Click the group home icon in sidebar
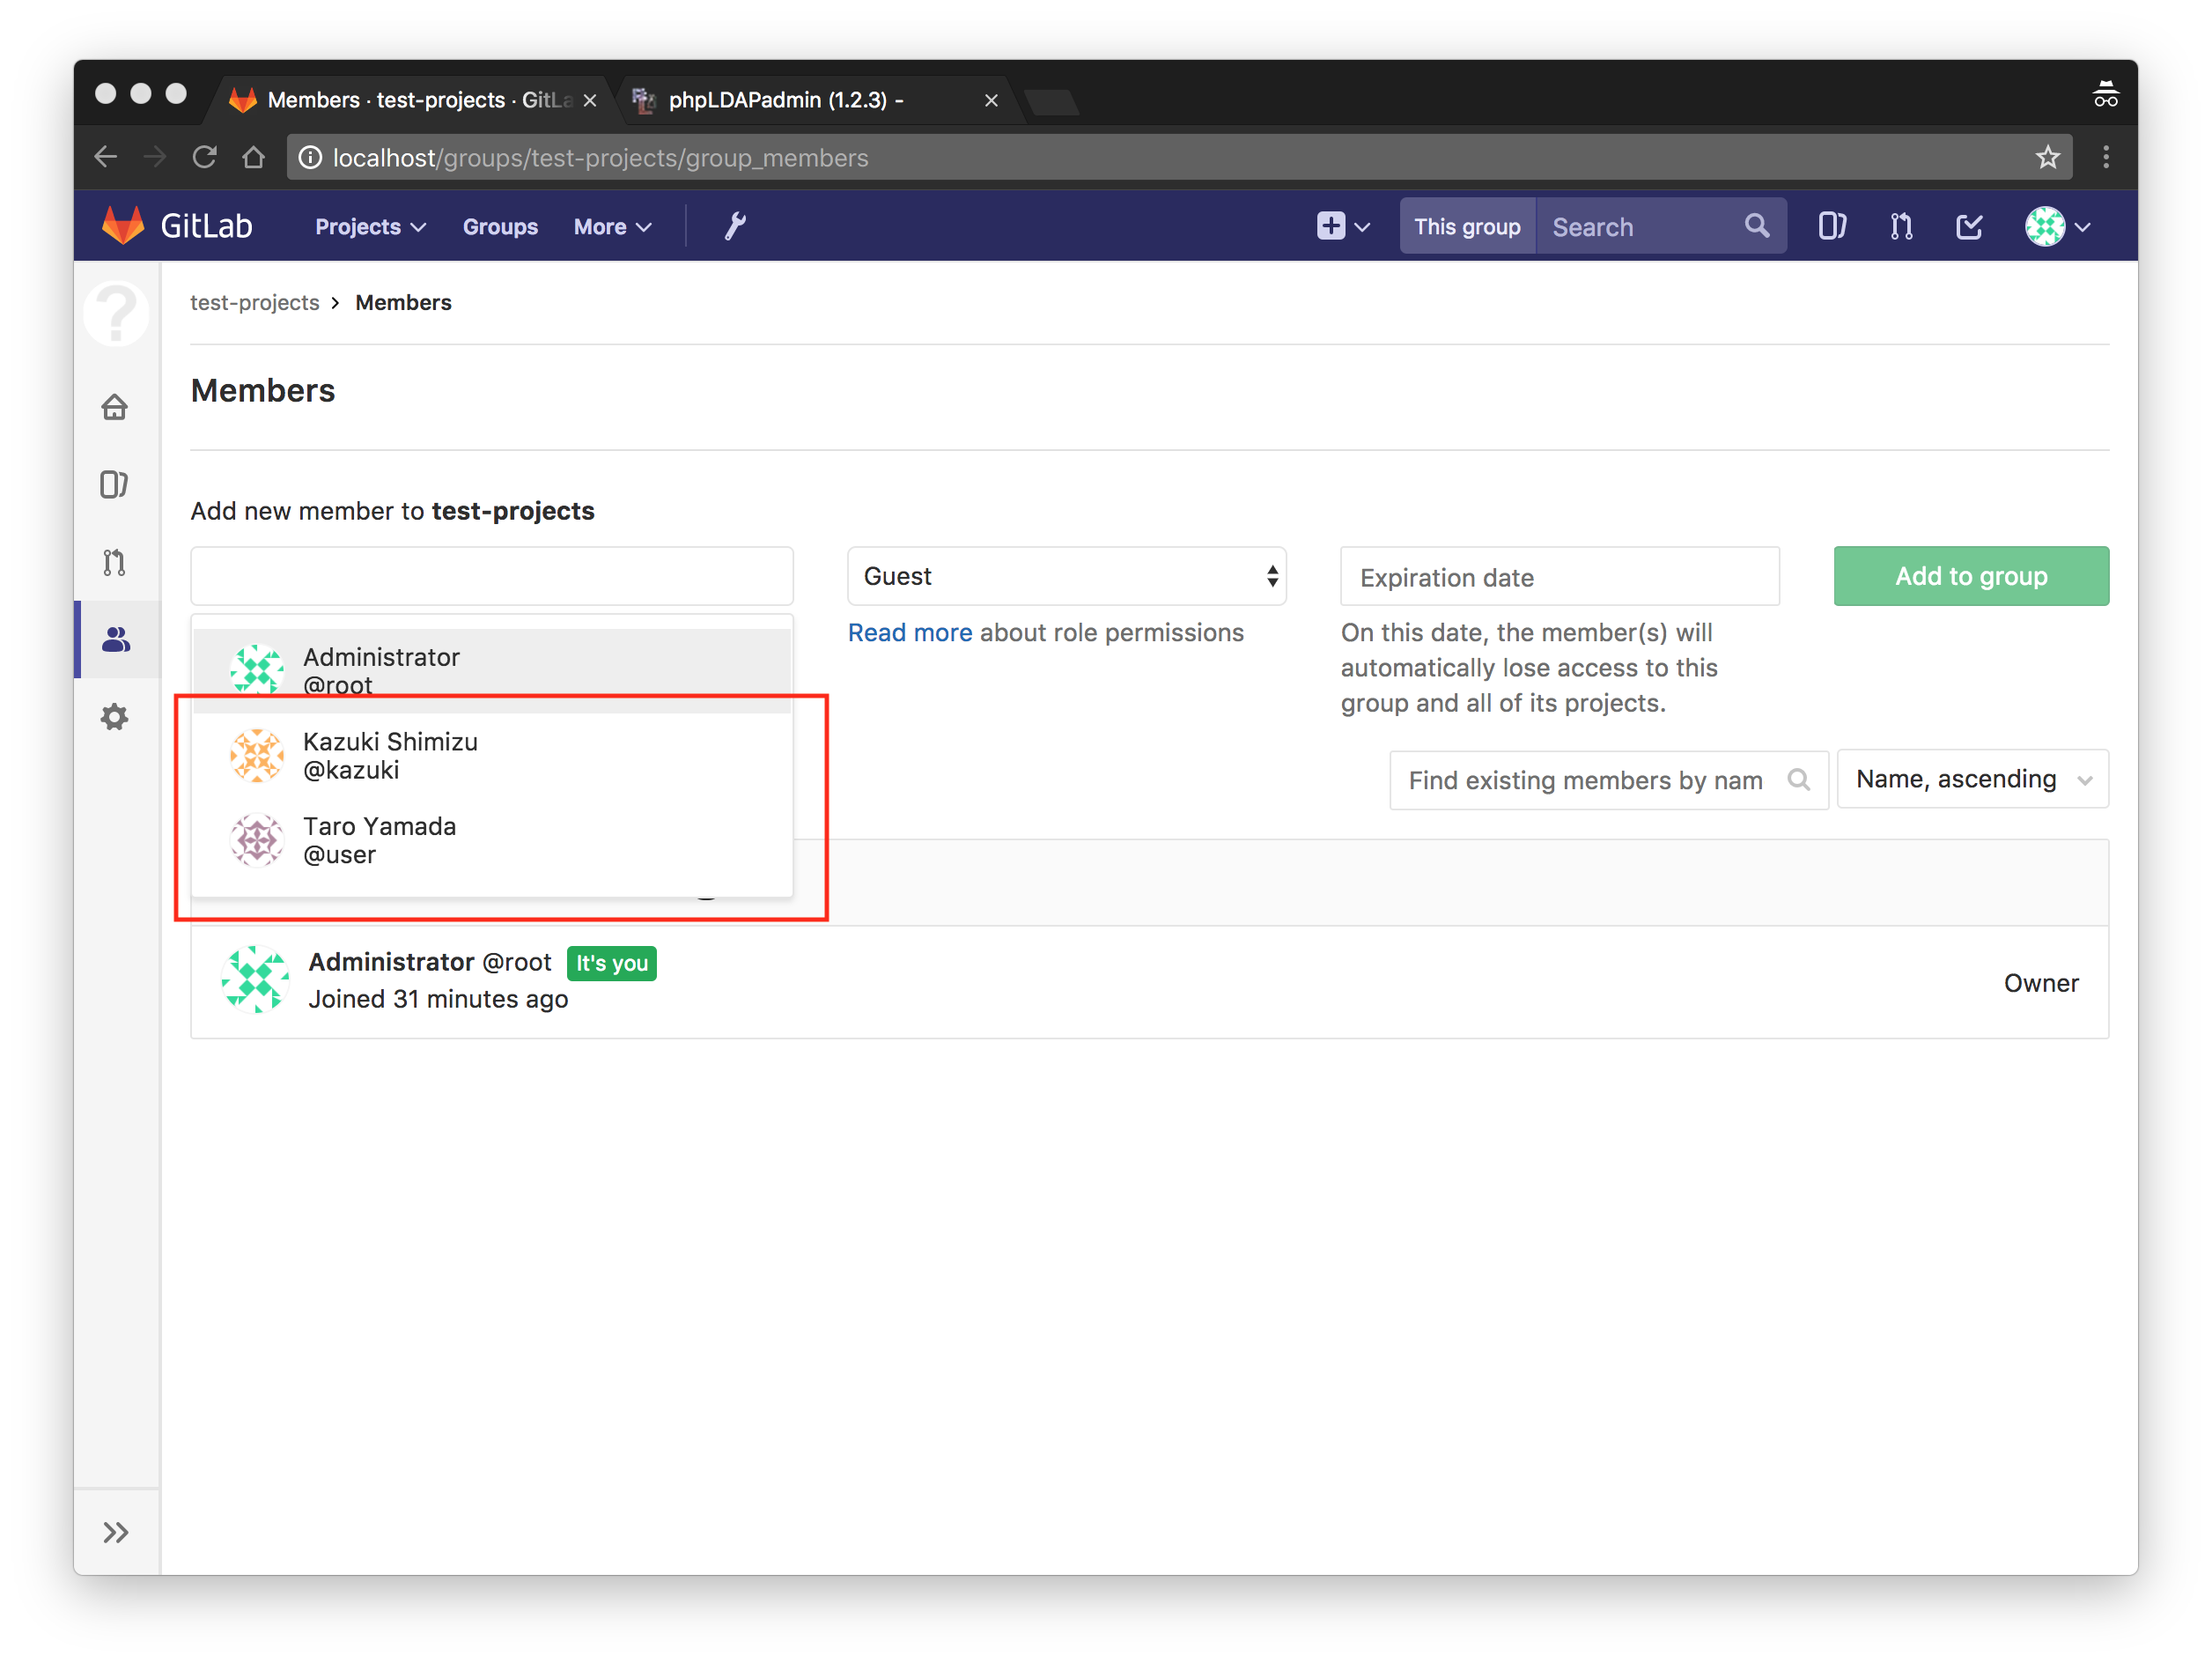The height and width of the screenshot is (1663, 2212). (x=115, y=407)
